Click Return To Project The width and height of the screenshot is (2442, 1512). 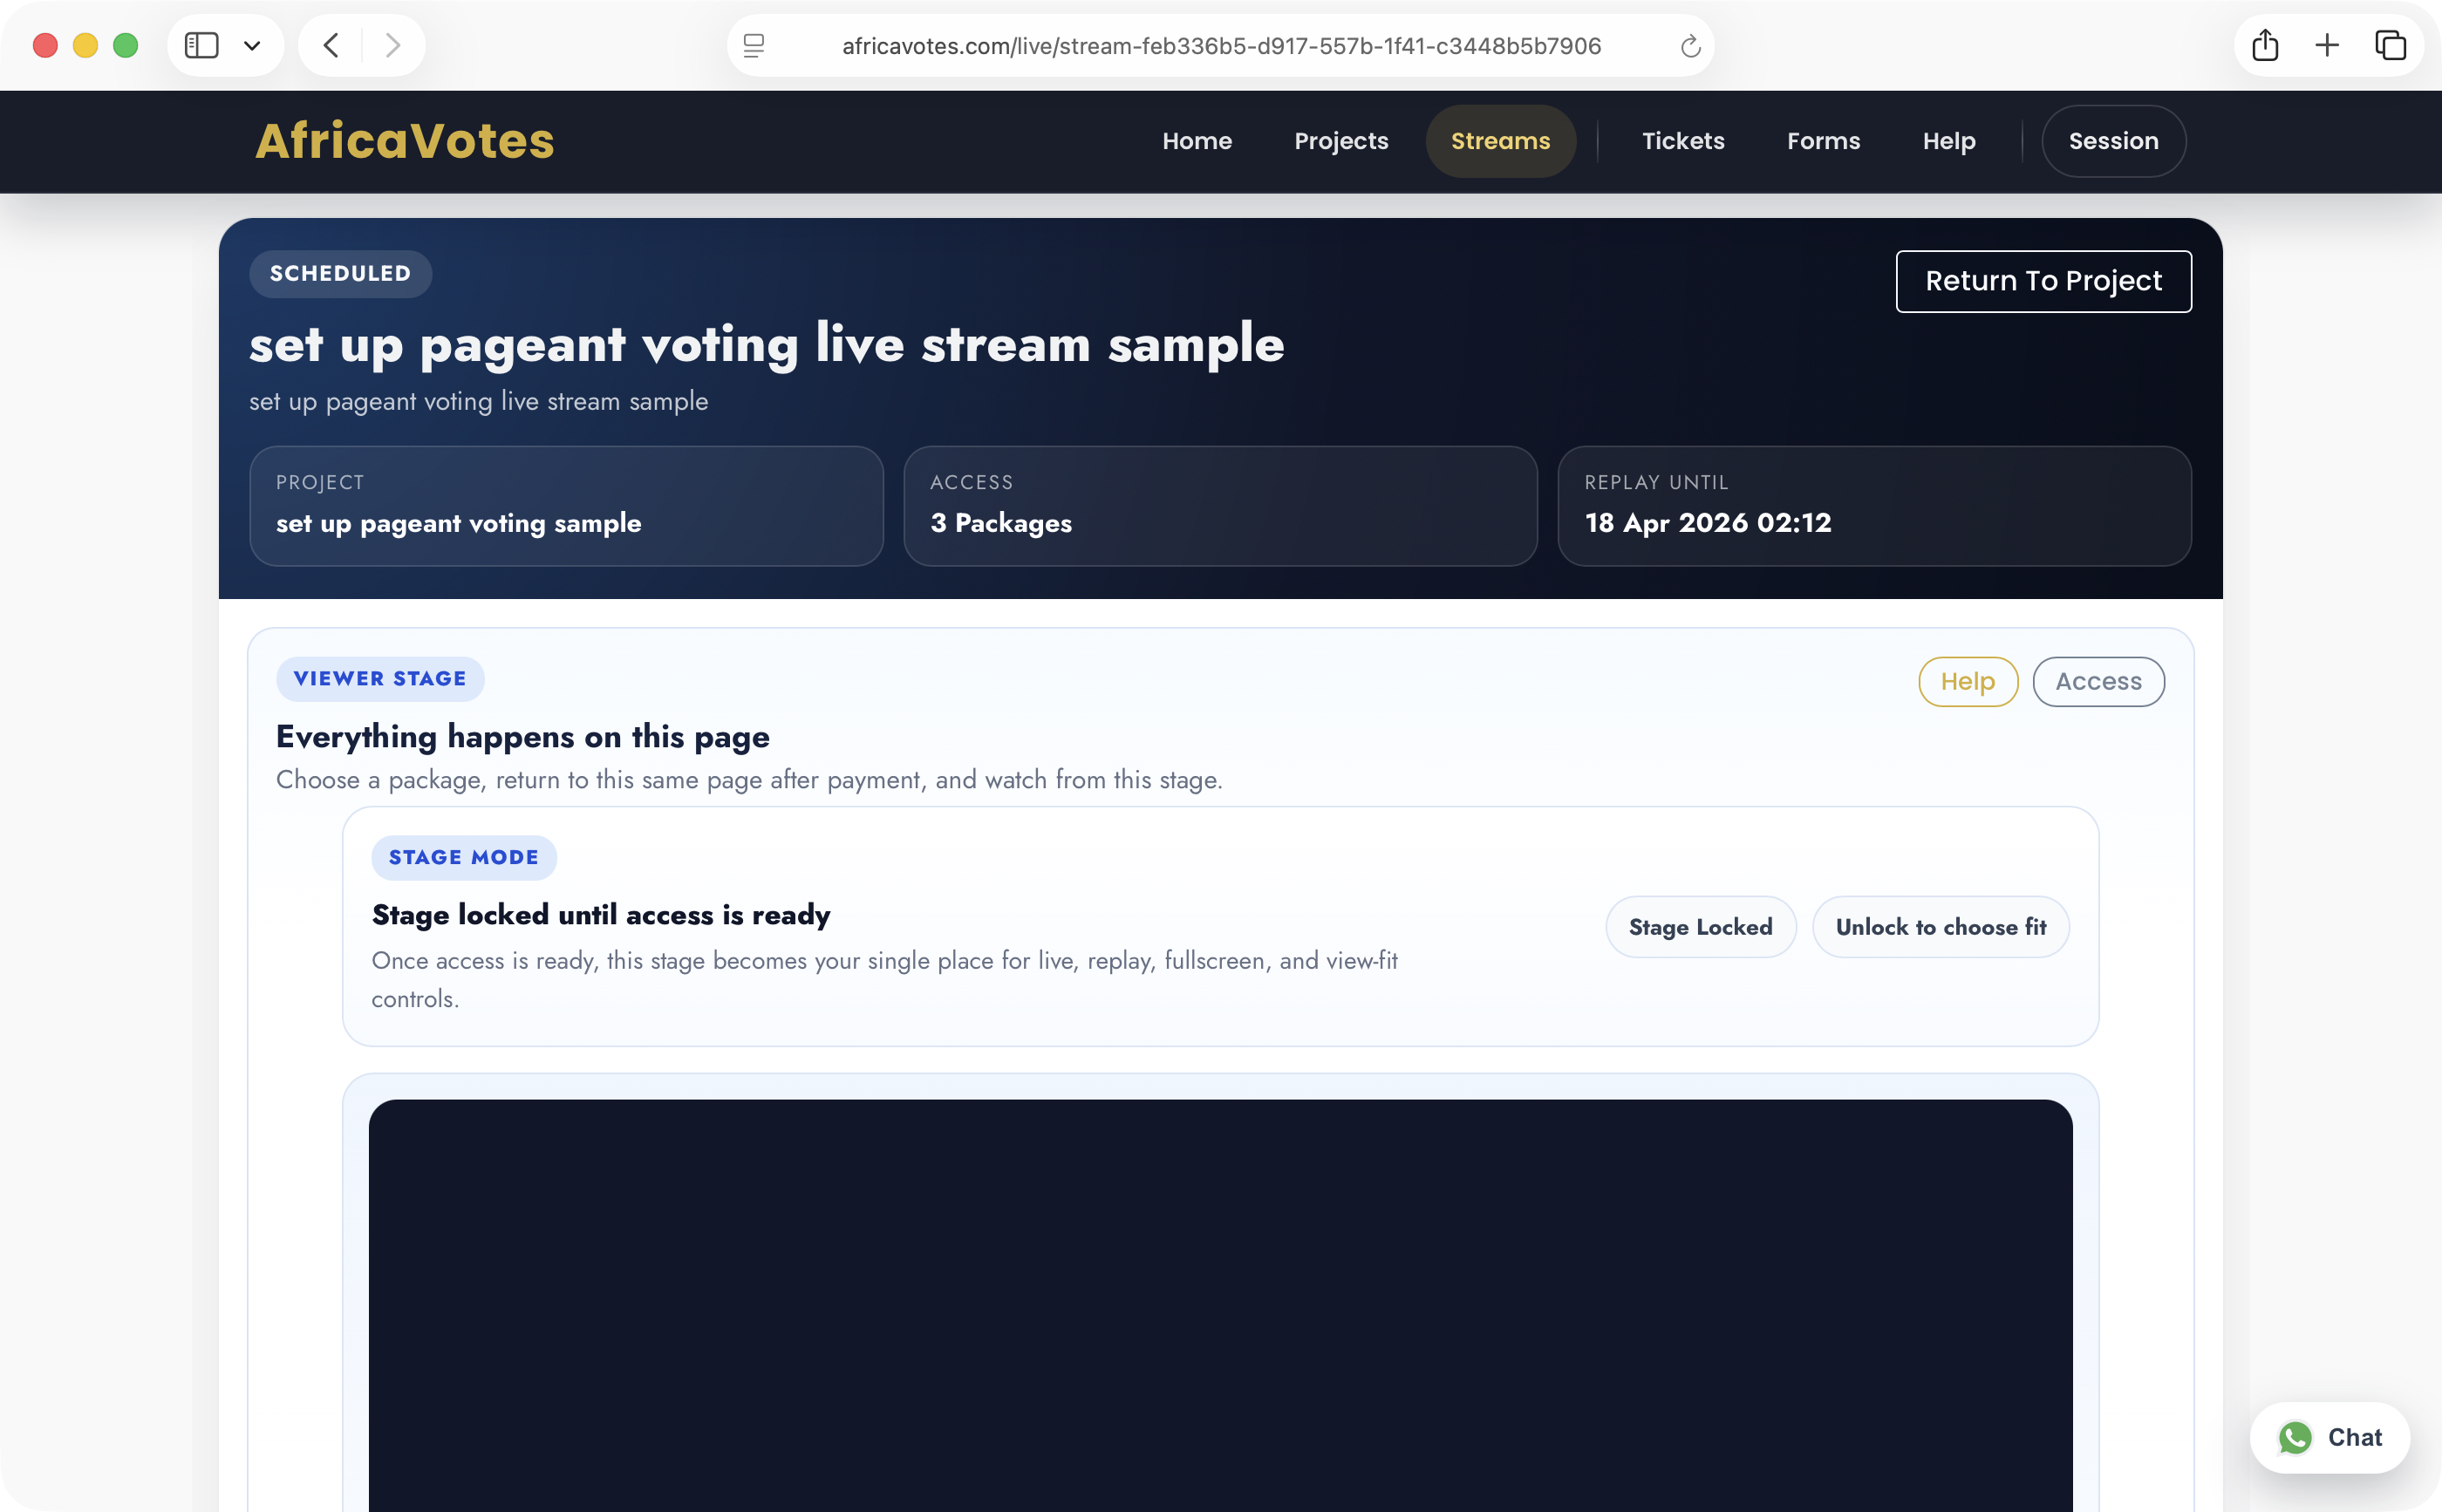pyautogui.click(x=2043, y=281)
